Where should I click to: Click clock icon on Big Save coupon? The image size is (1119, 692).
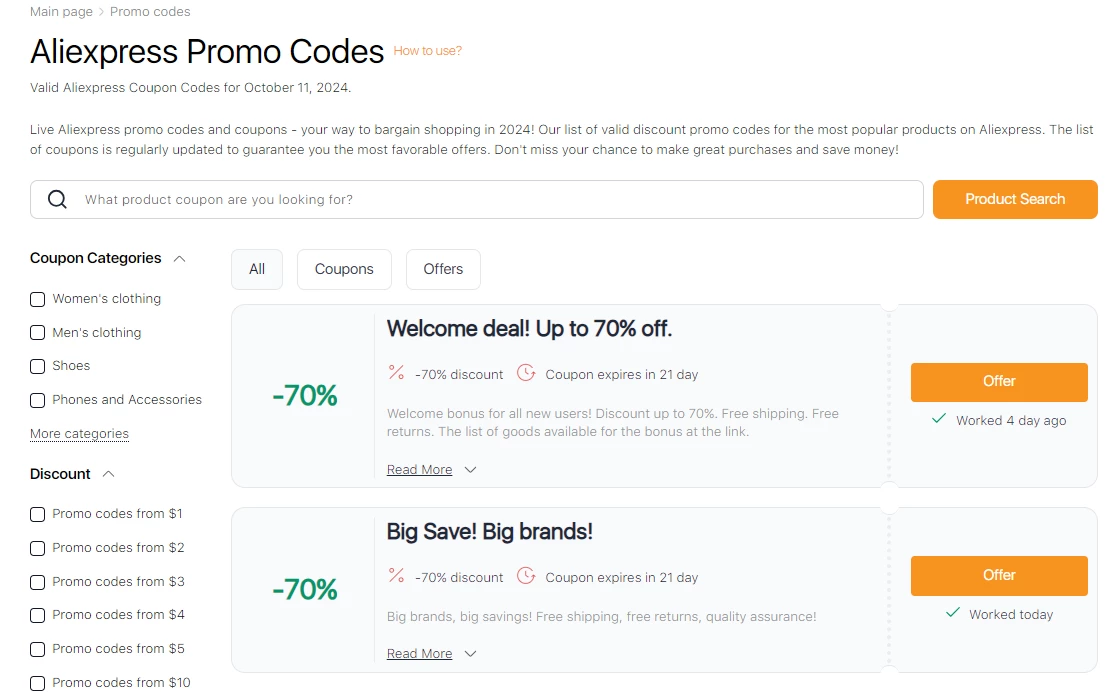tap(526, 576)
